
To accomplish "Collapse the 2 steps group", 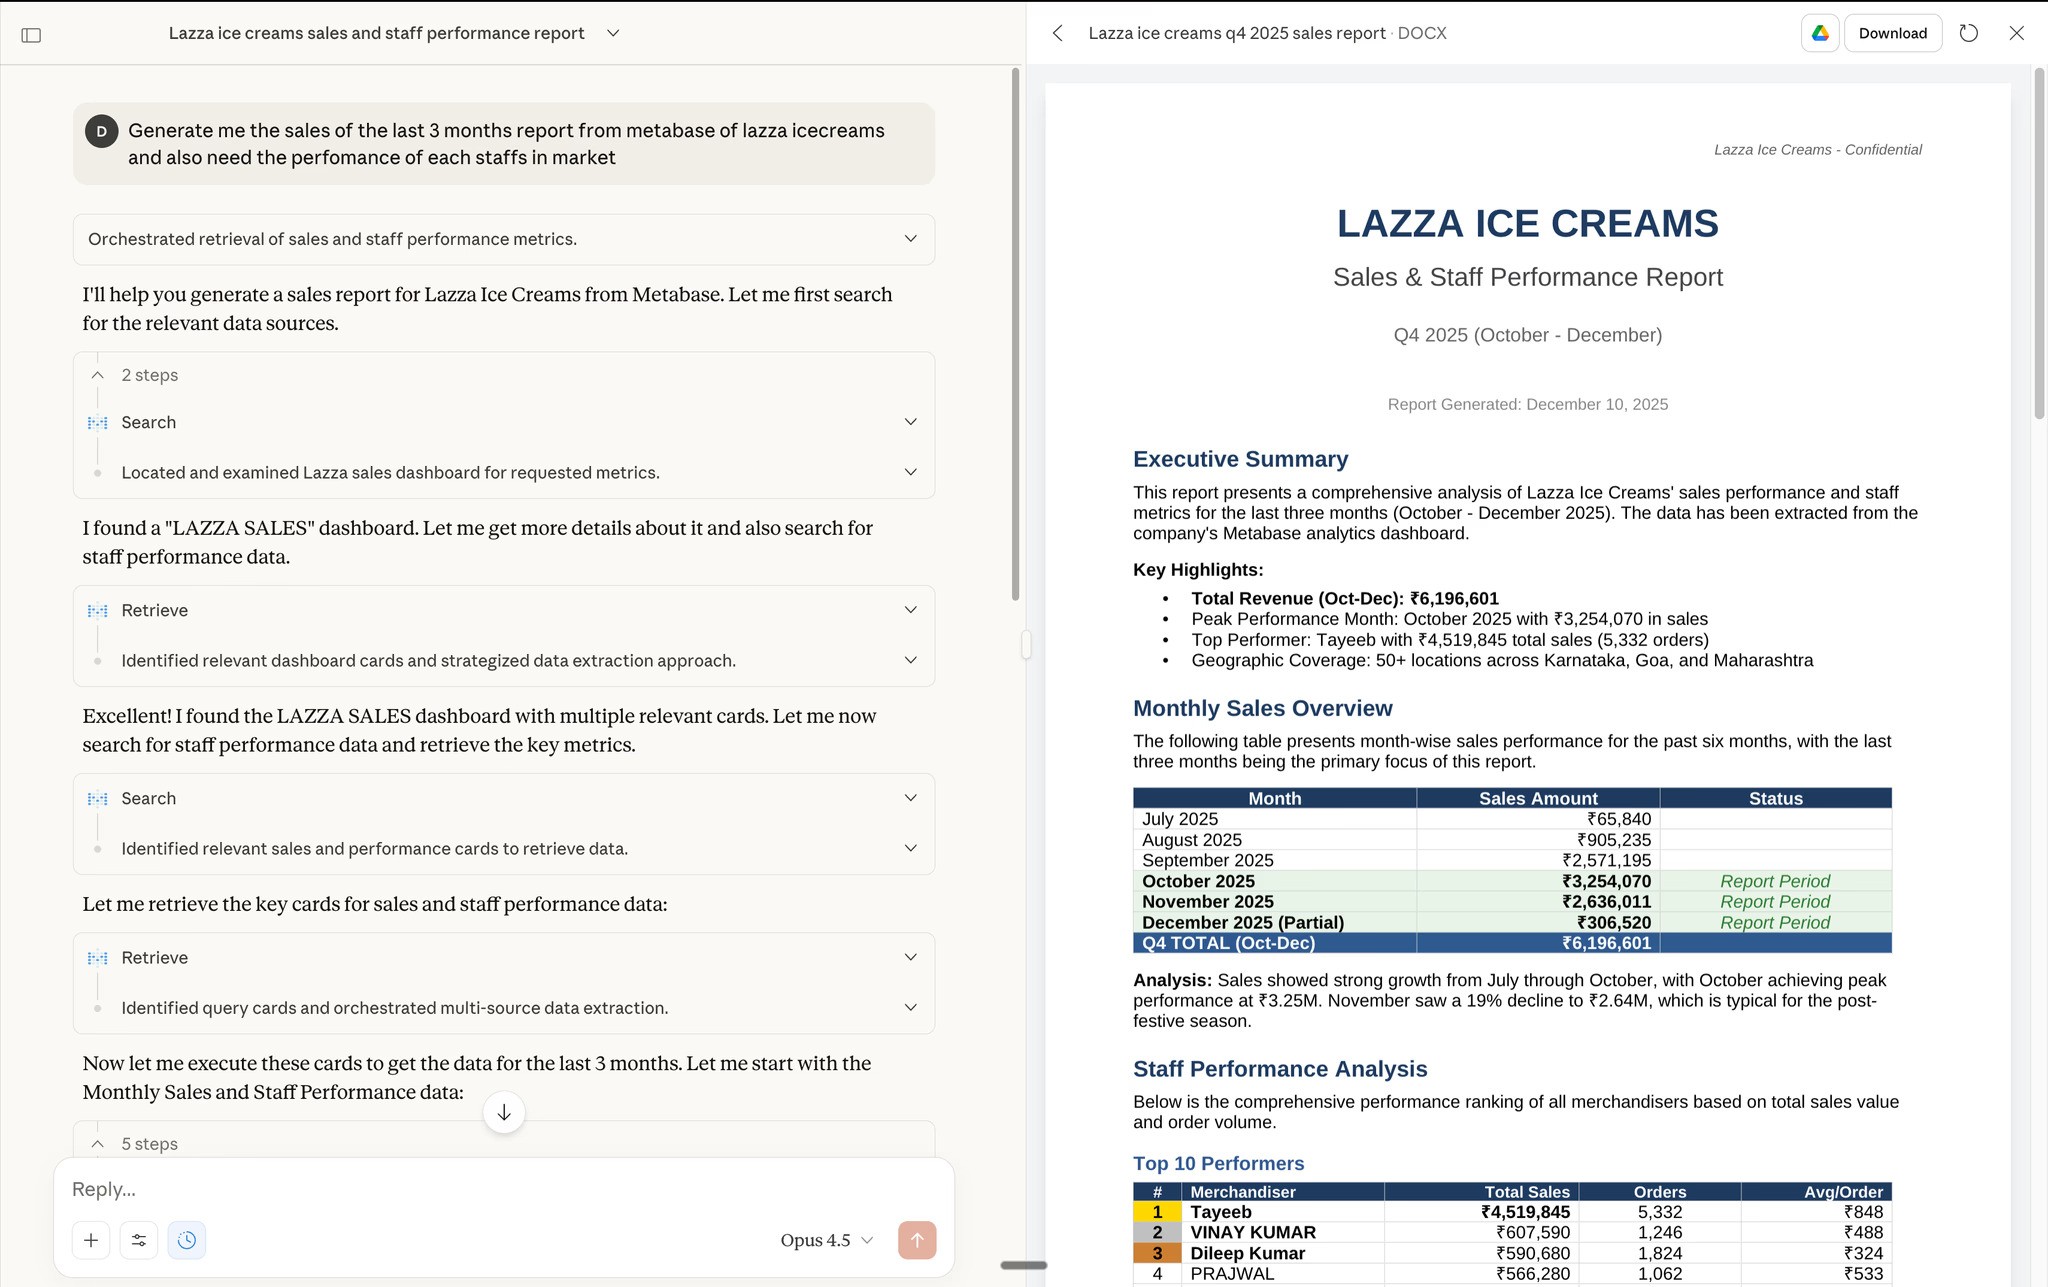I will point(98,375).
